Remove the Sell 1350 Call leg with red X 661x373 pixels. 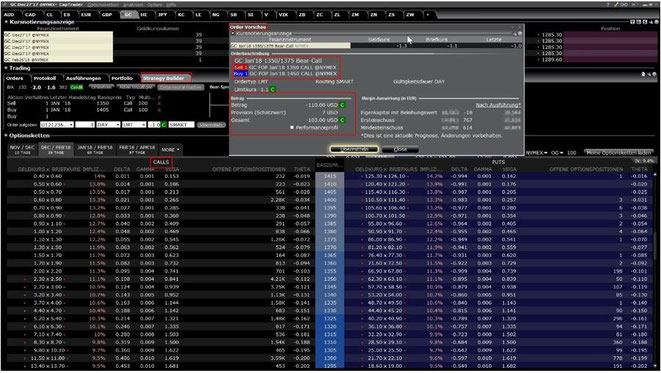point(159,103)
